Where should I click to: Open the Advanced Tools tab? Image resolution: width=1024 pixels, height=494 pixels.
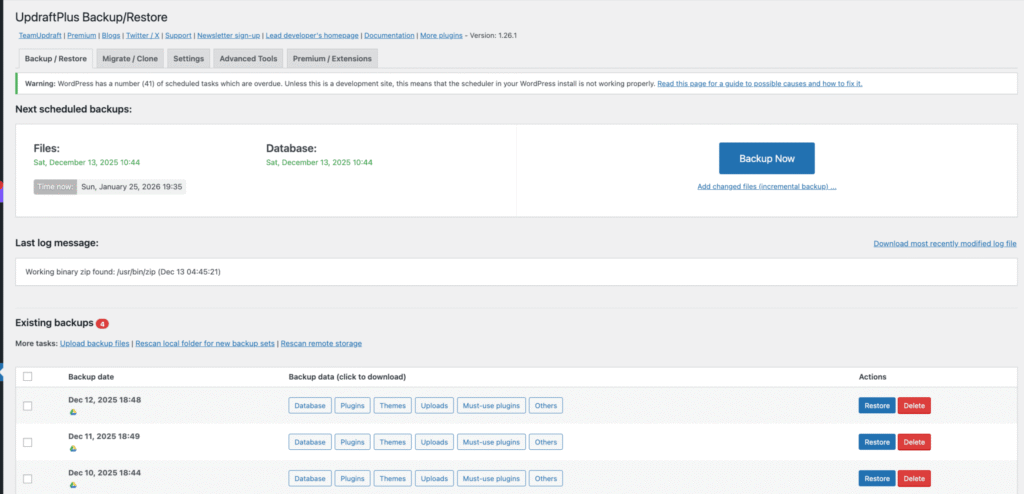248,58
